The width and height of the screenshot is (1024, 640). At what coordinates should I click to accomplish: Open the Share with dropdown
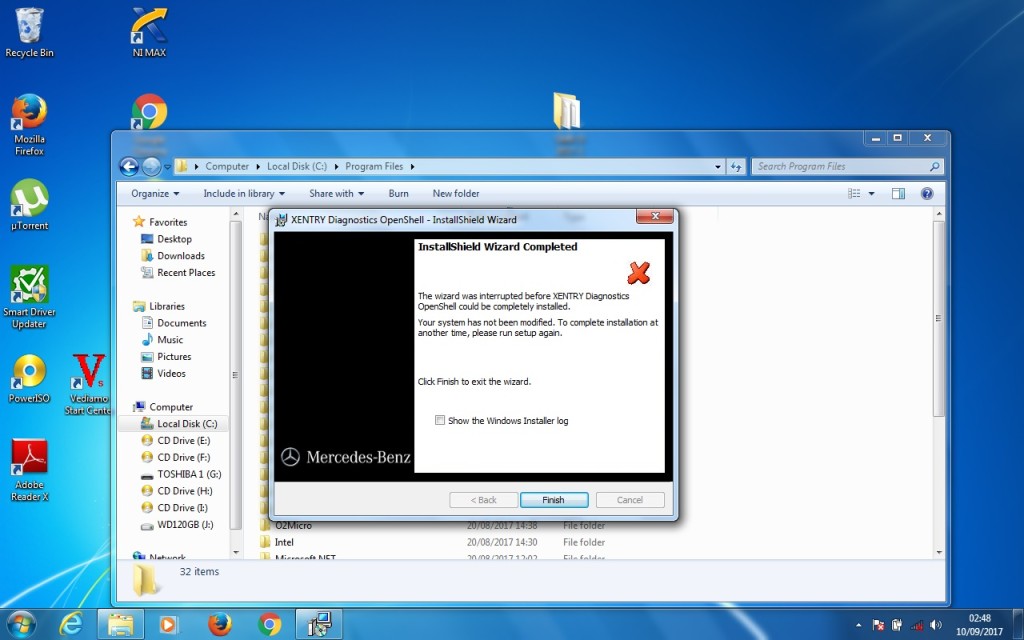pyautogui.click(x=336, y=194)
